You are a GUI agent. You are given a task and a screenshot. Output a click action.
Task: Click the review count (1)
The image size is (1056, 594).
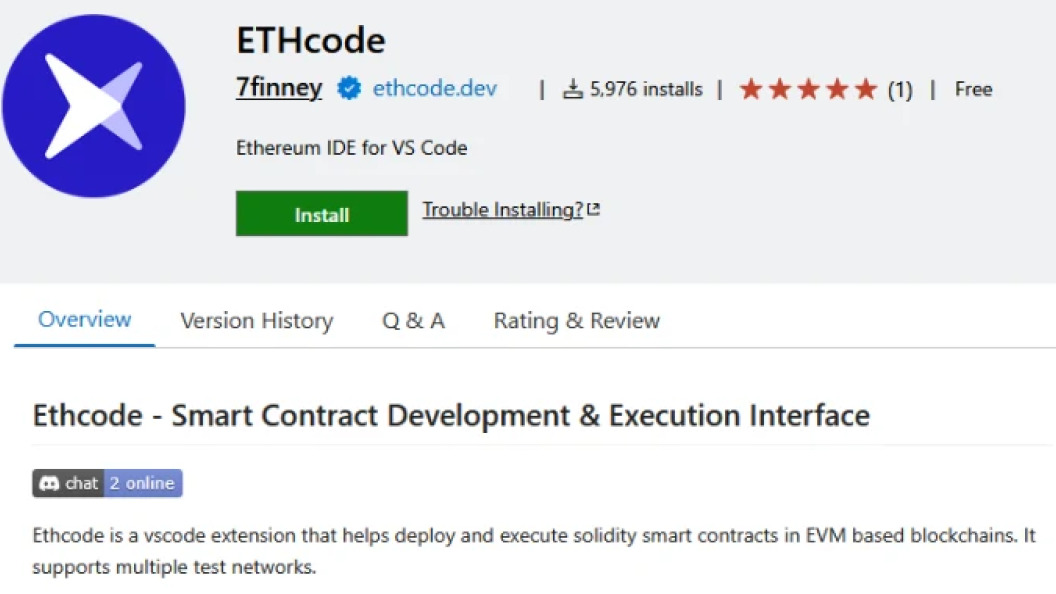(x=900, y=90)
